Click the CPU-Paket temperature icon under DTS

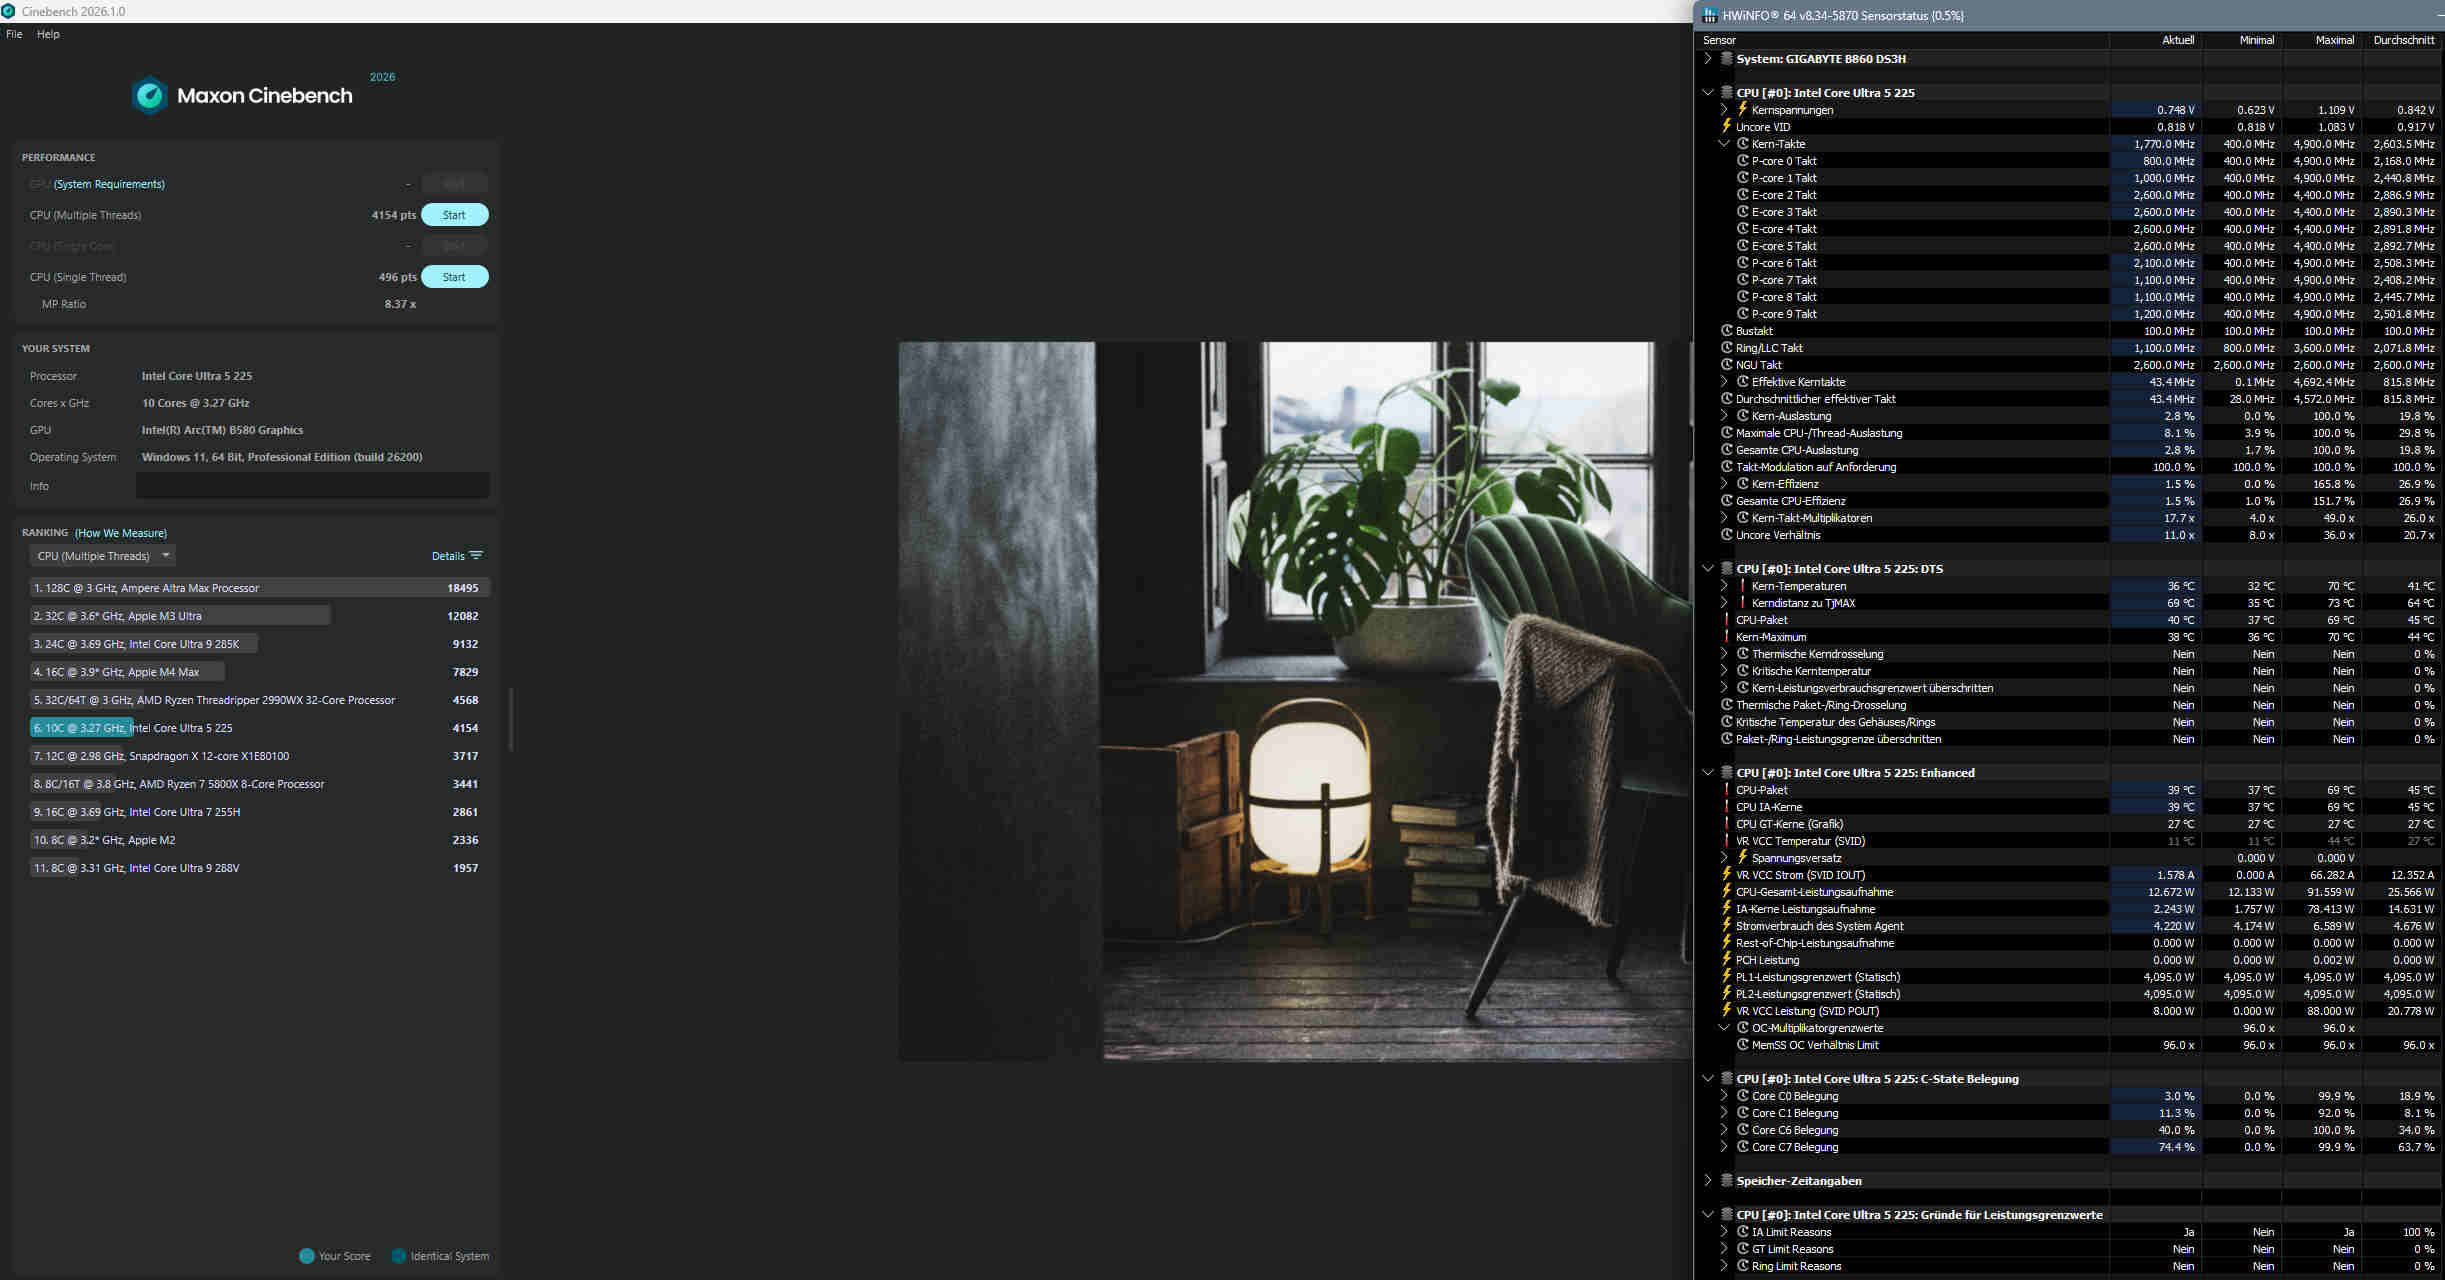[x=1727, y=620]
